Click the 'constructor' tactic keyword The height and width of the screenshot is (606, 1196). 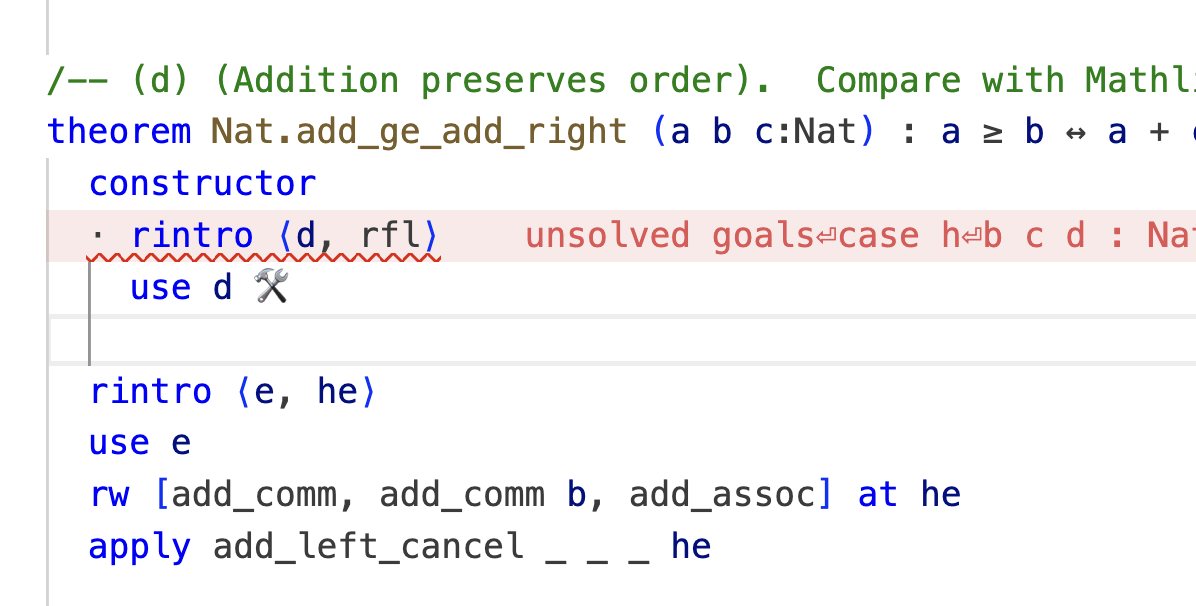[x=202, y=184]
